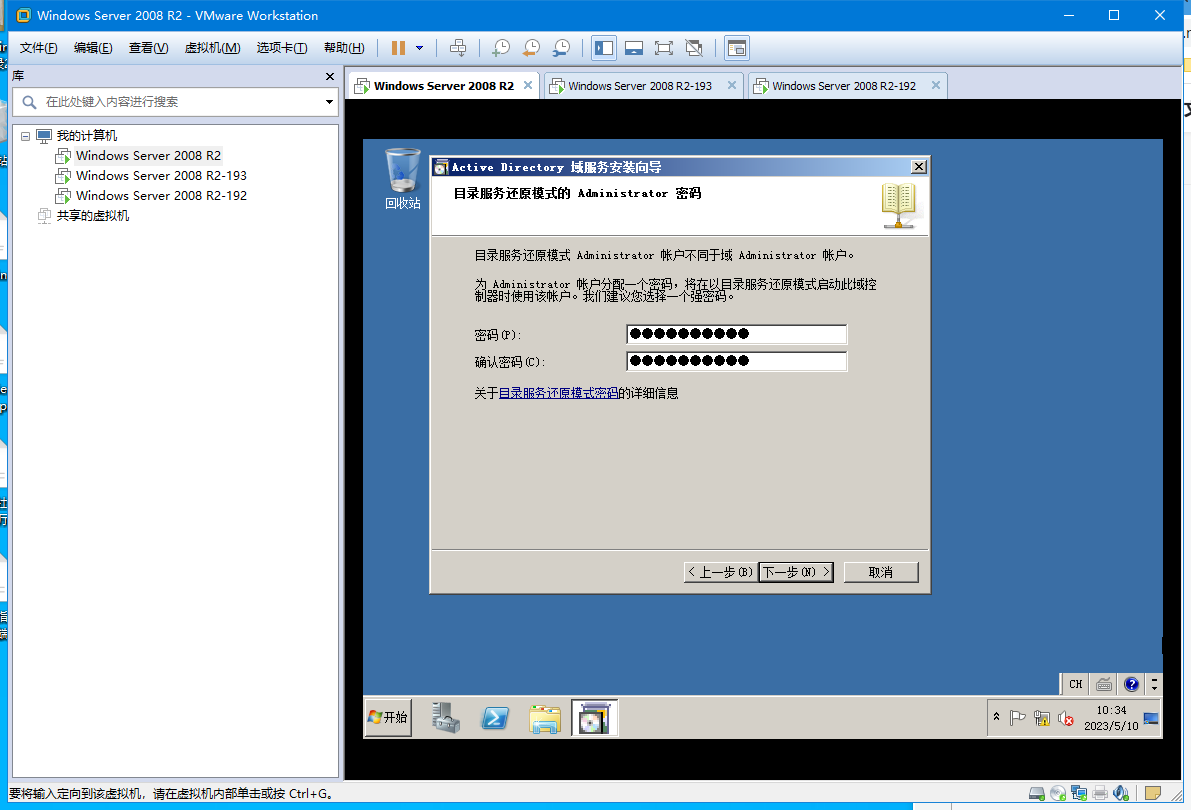The width and height of the screenshot is (1191, 810).
Task: Select Windows Server 2008 R2-193 in library
Action: tap(161, 176)
